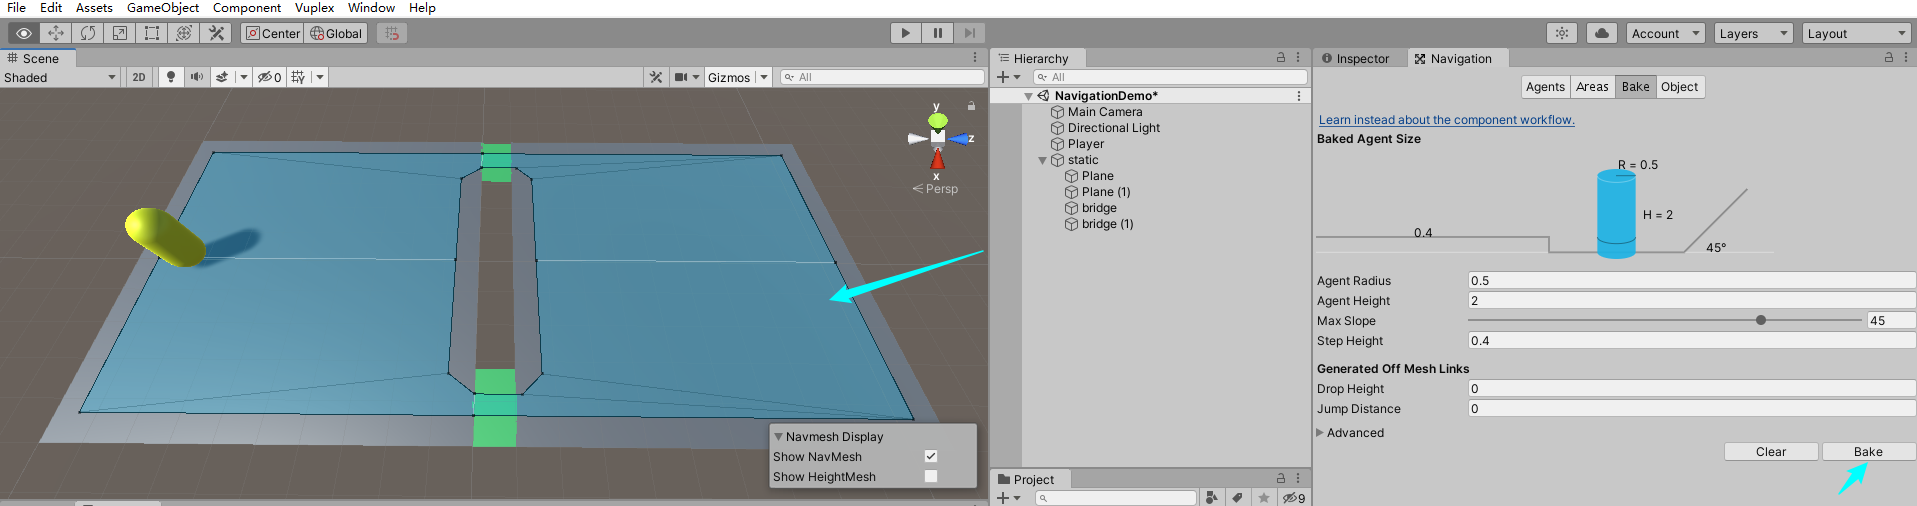Open Hierarchy create (+) dropdown
The height and width of the screenshot is (506, 1917).
(x=1009, y=77)
